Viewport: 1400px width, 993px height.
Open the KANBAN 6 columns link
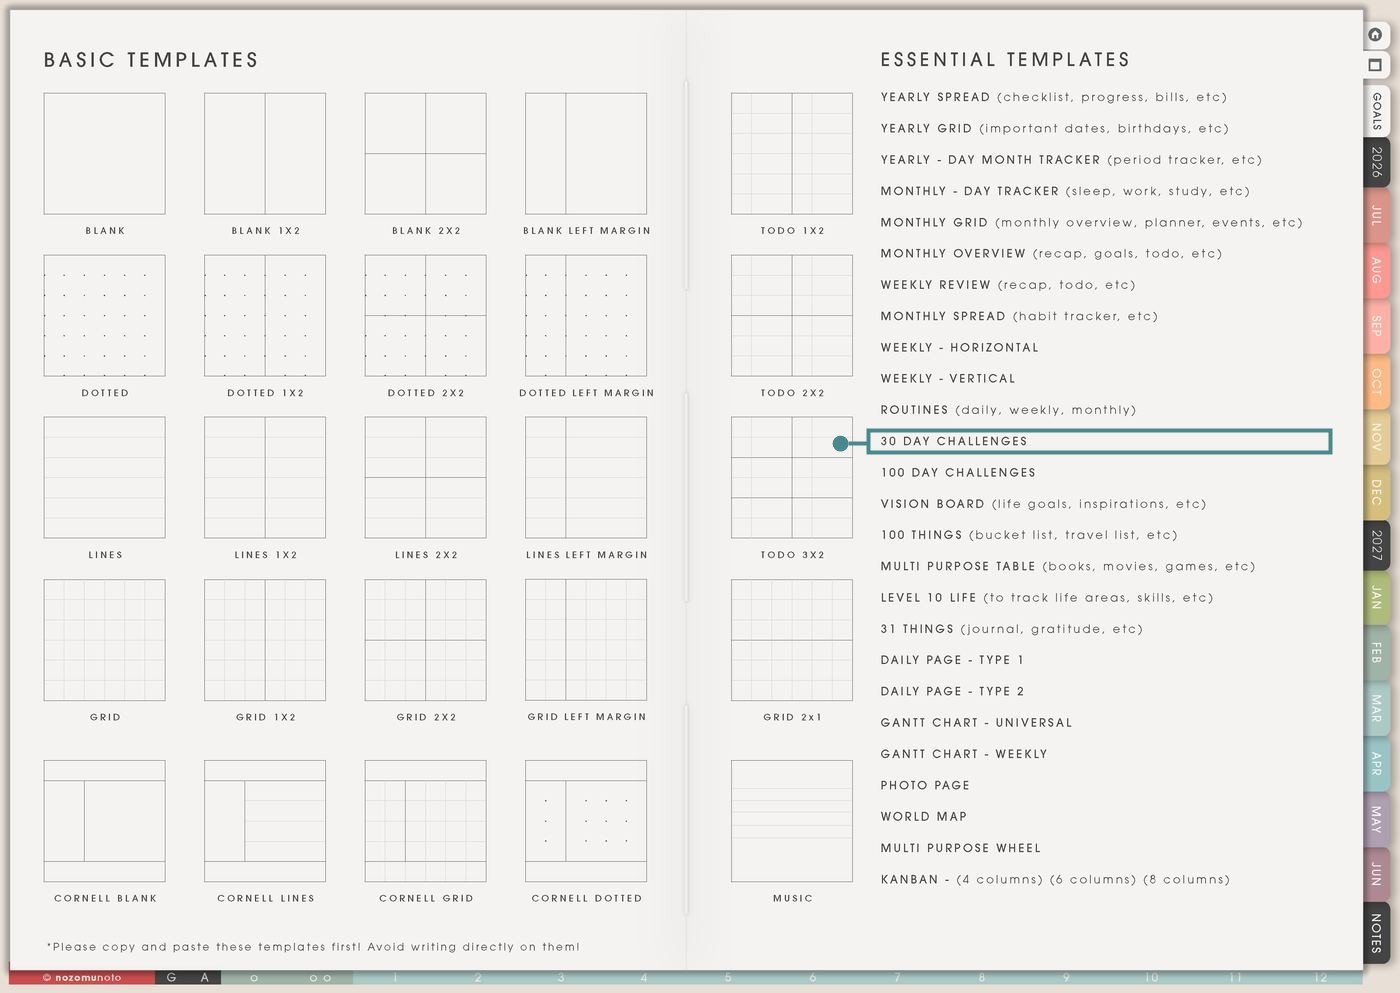click(x=1093, y=880)
